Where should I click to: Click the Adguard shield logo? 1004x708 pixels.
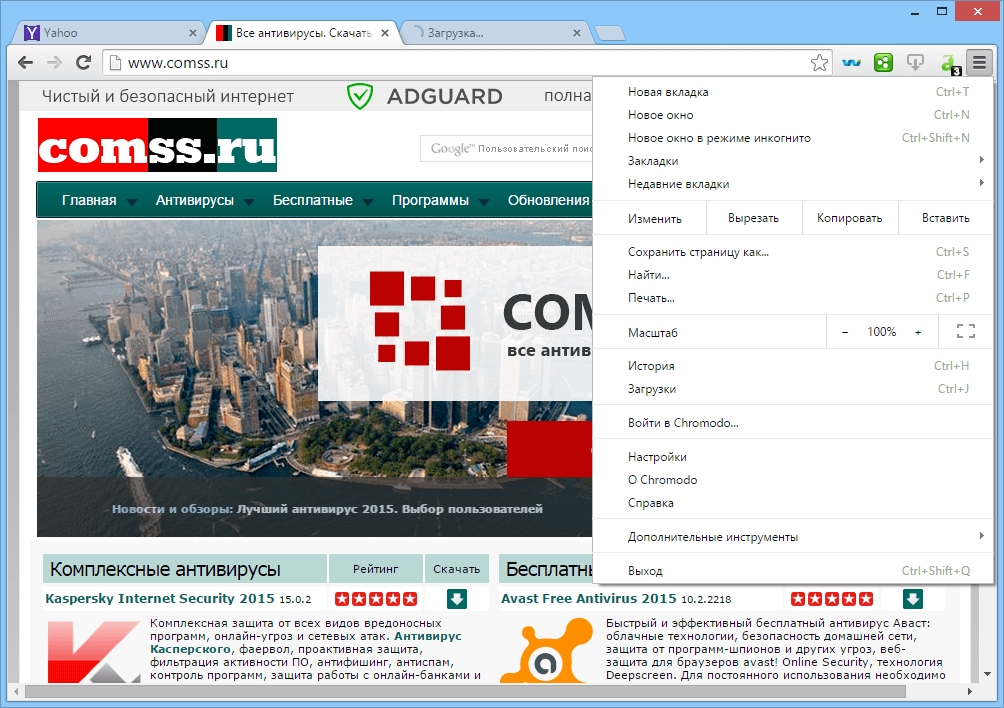click(x=360, y=97)
